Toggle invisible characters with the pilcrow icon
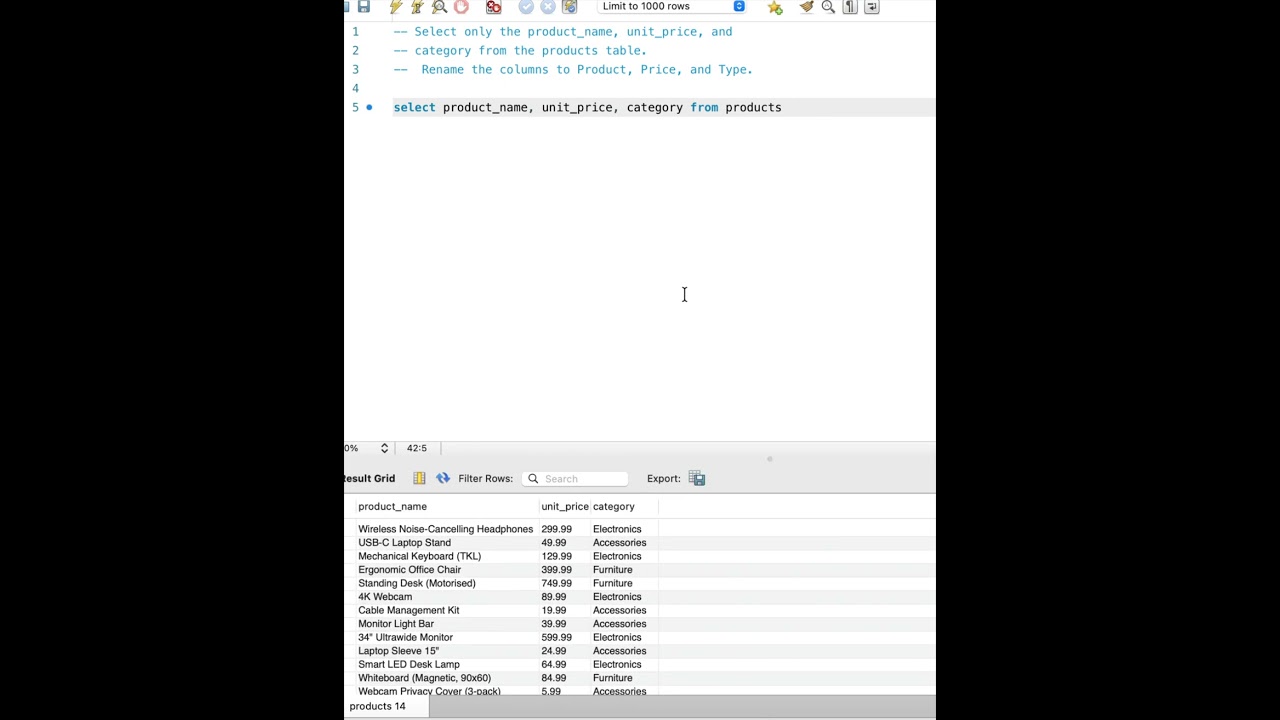 click(850, 6)
